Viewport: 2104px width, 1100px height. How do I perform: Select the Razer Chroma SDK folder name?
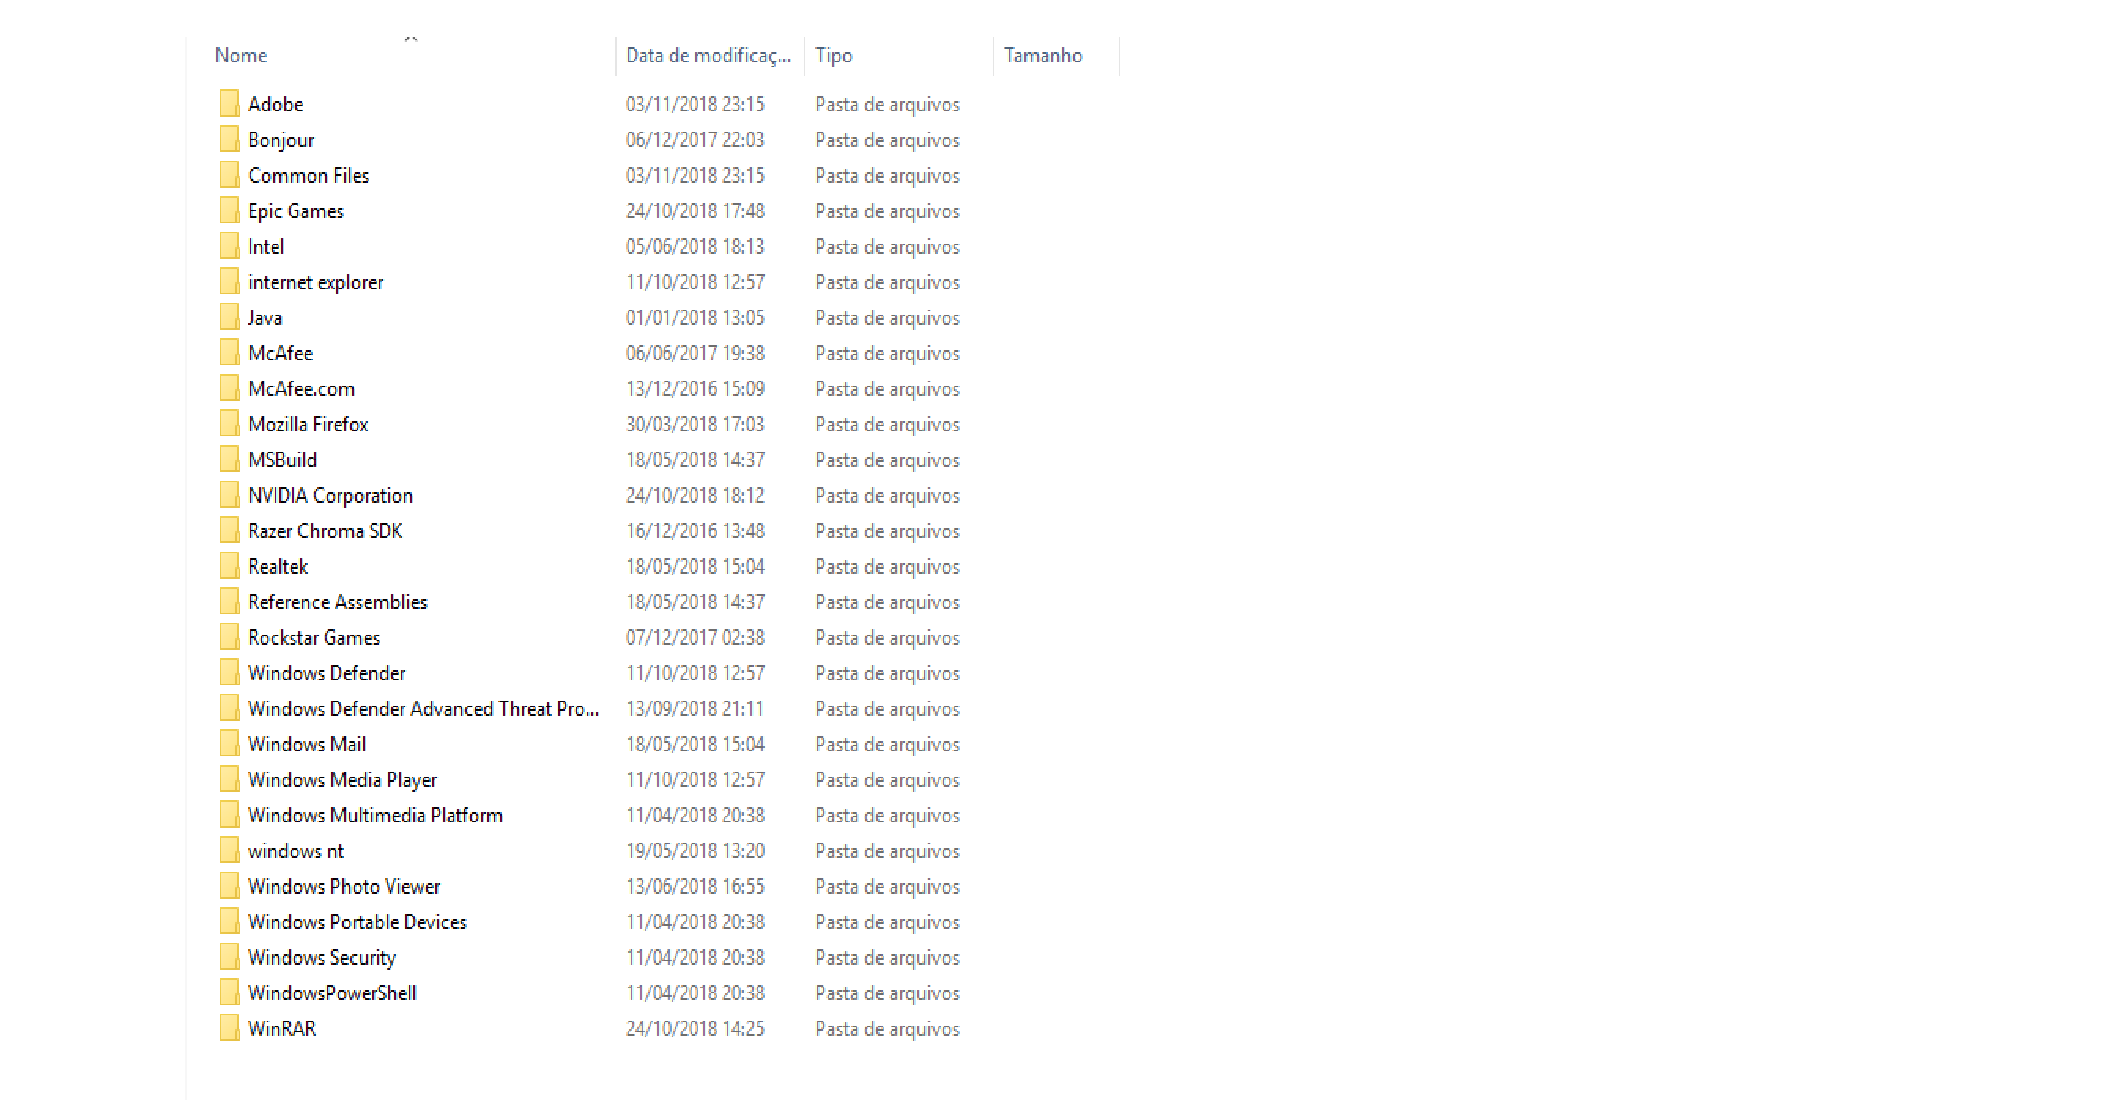tap(325, 531)
